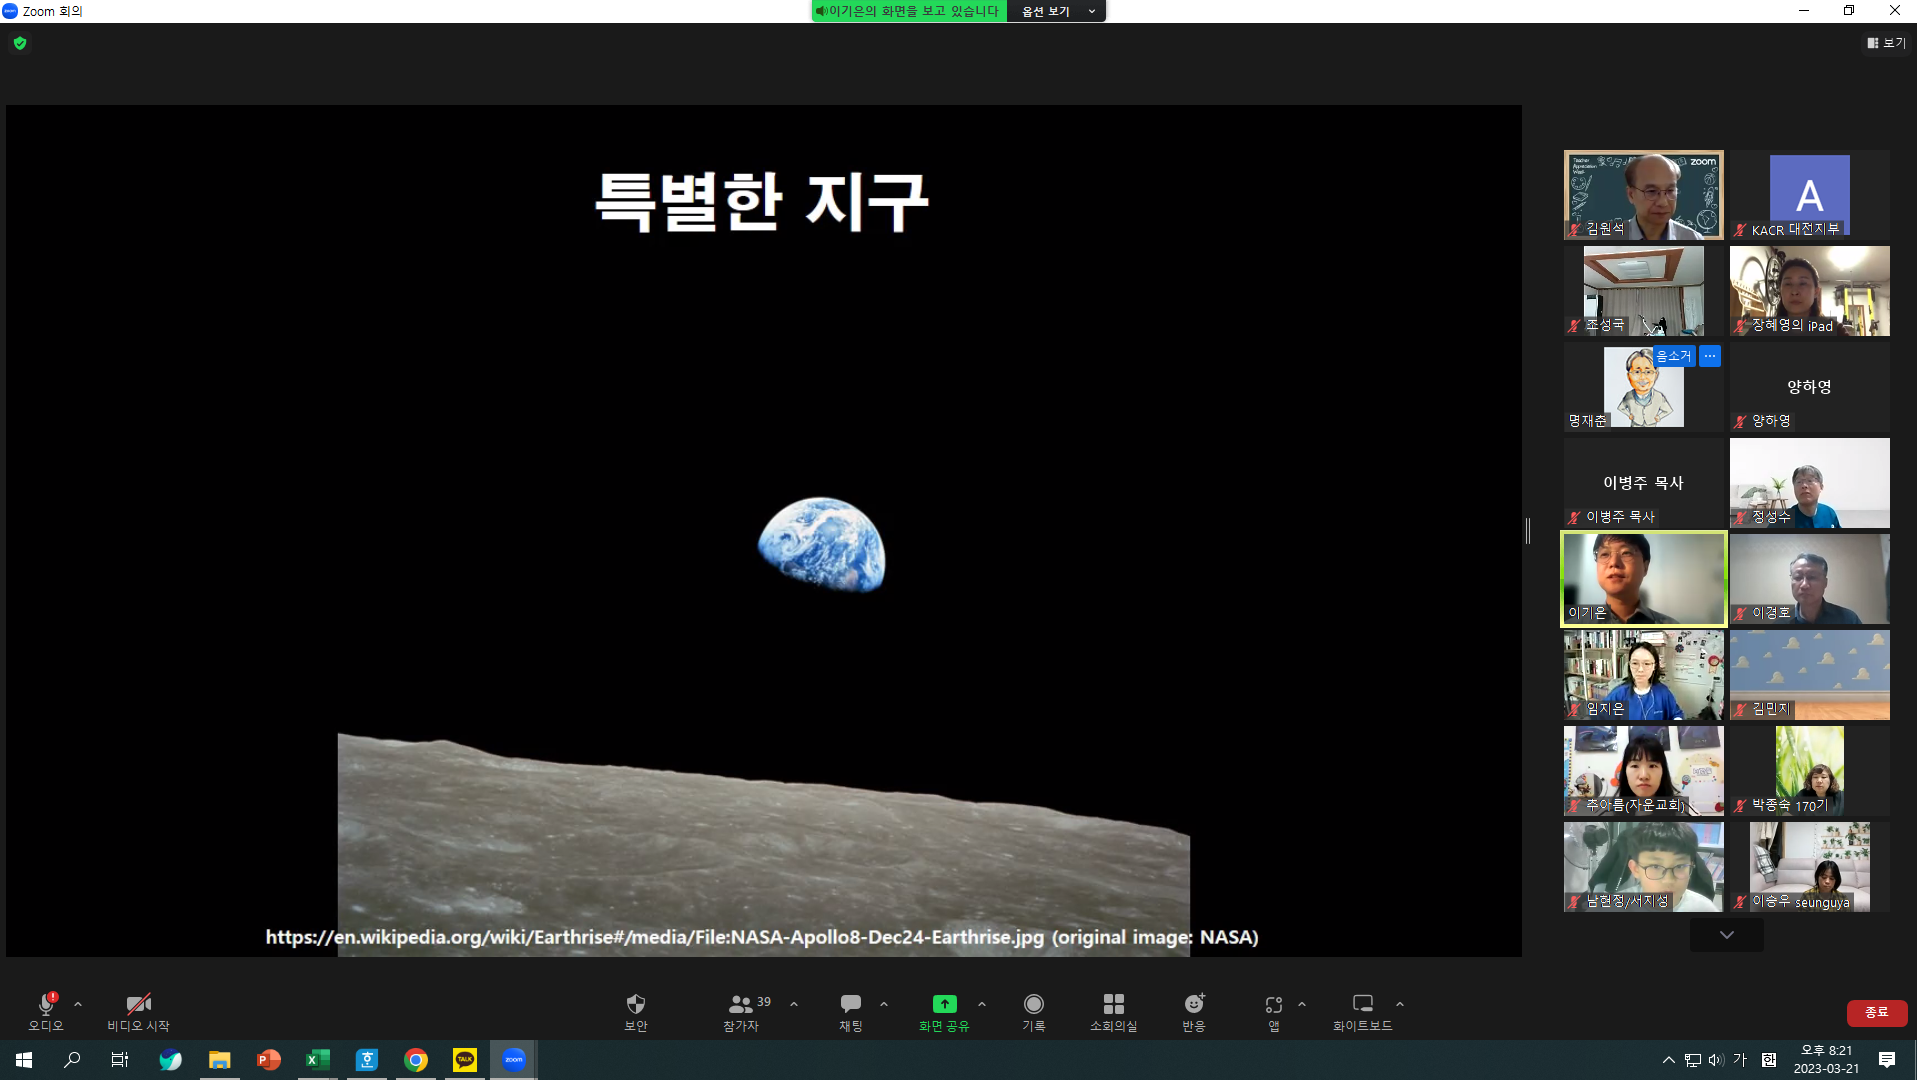Screen dimensions: 1917x1080
Task: Open Breakout Rooms
Action: (x=1113, y=1004)
